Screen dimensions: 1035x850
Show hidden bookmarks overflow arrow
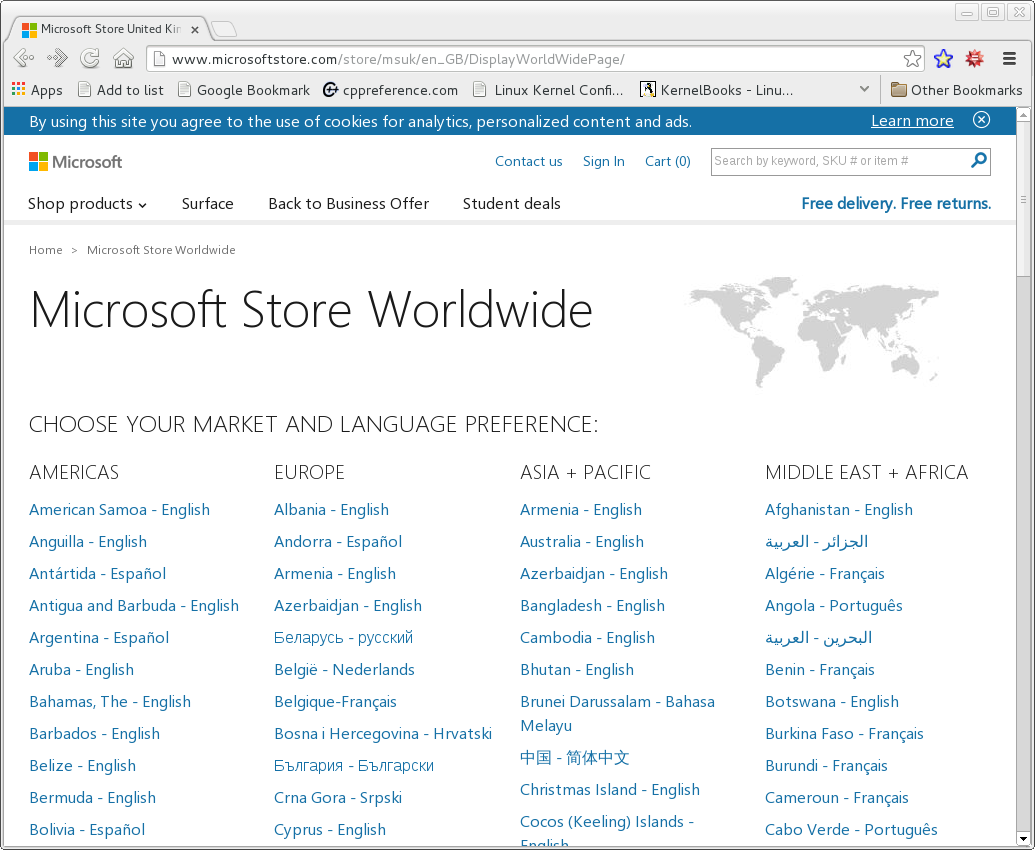[x=864, y=90]
